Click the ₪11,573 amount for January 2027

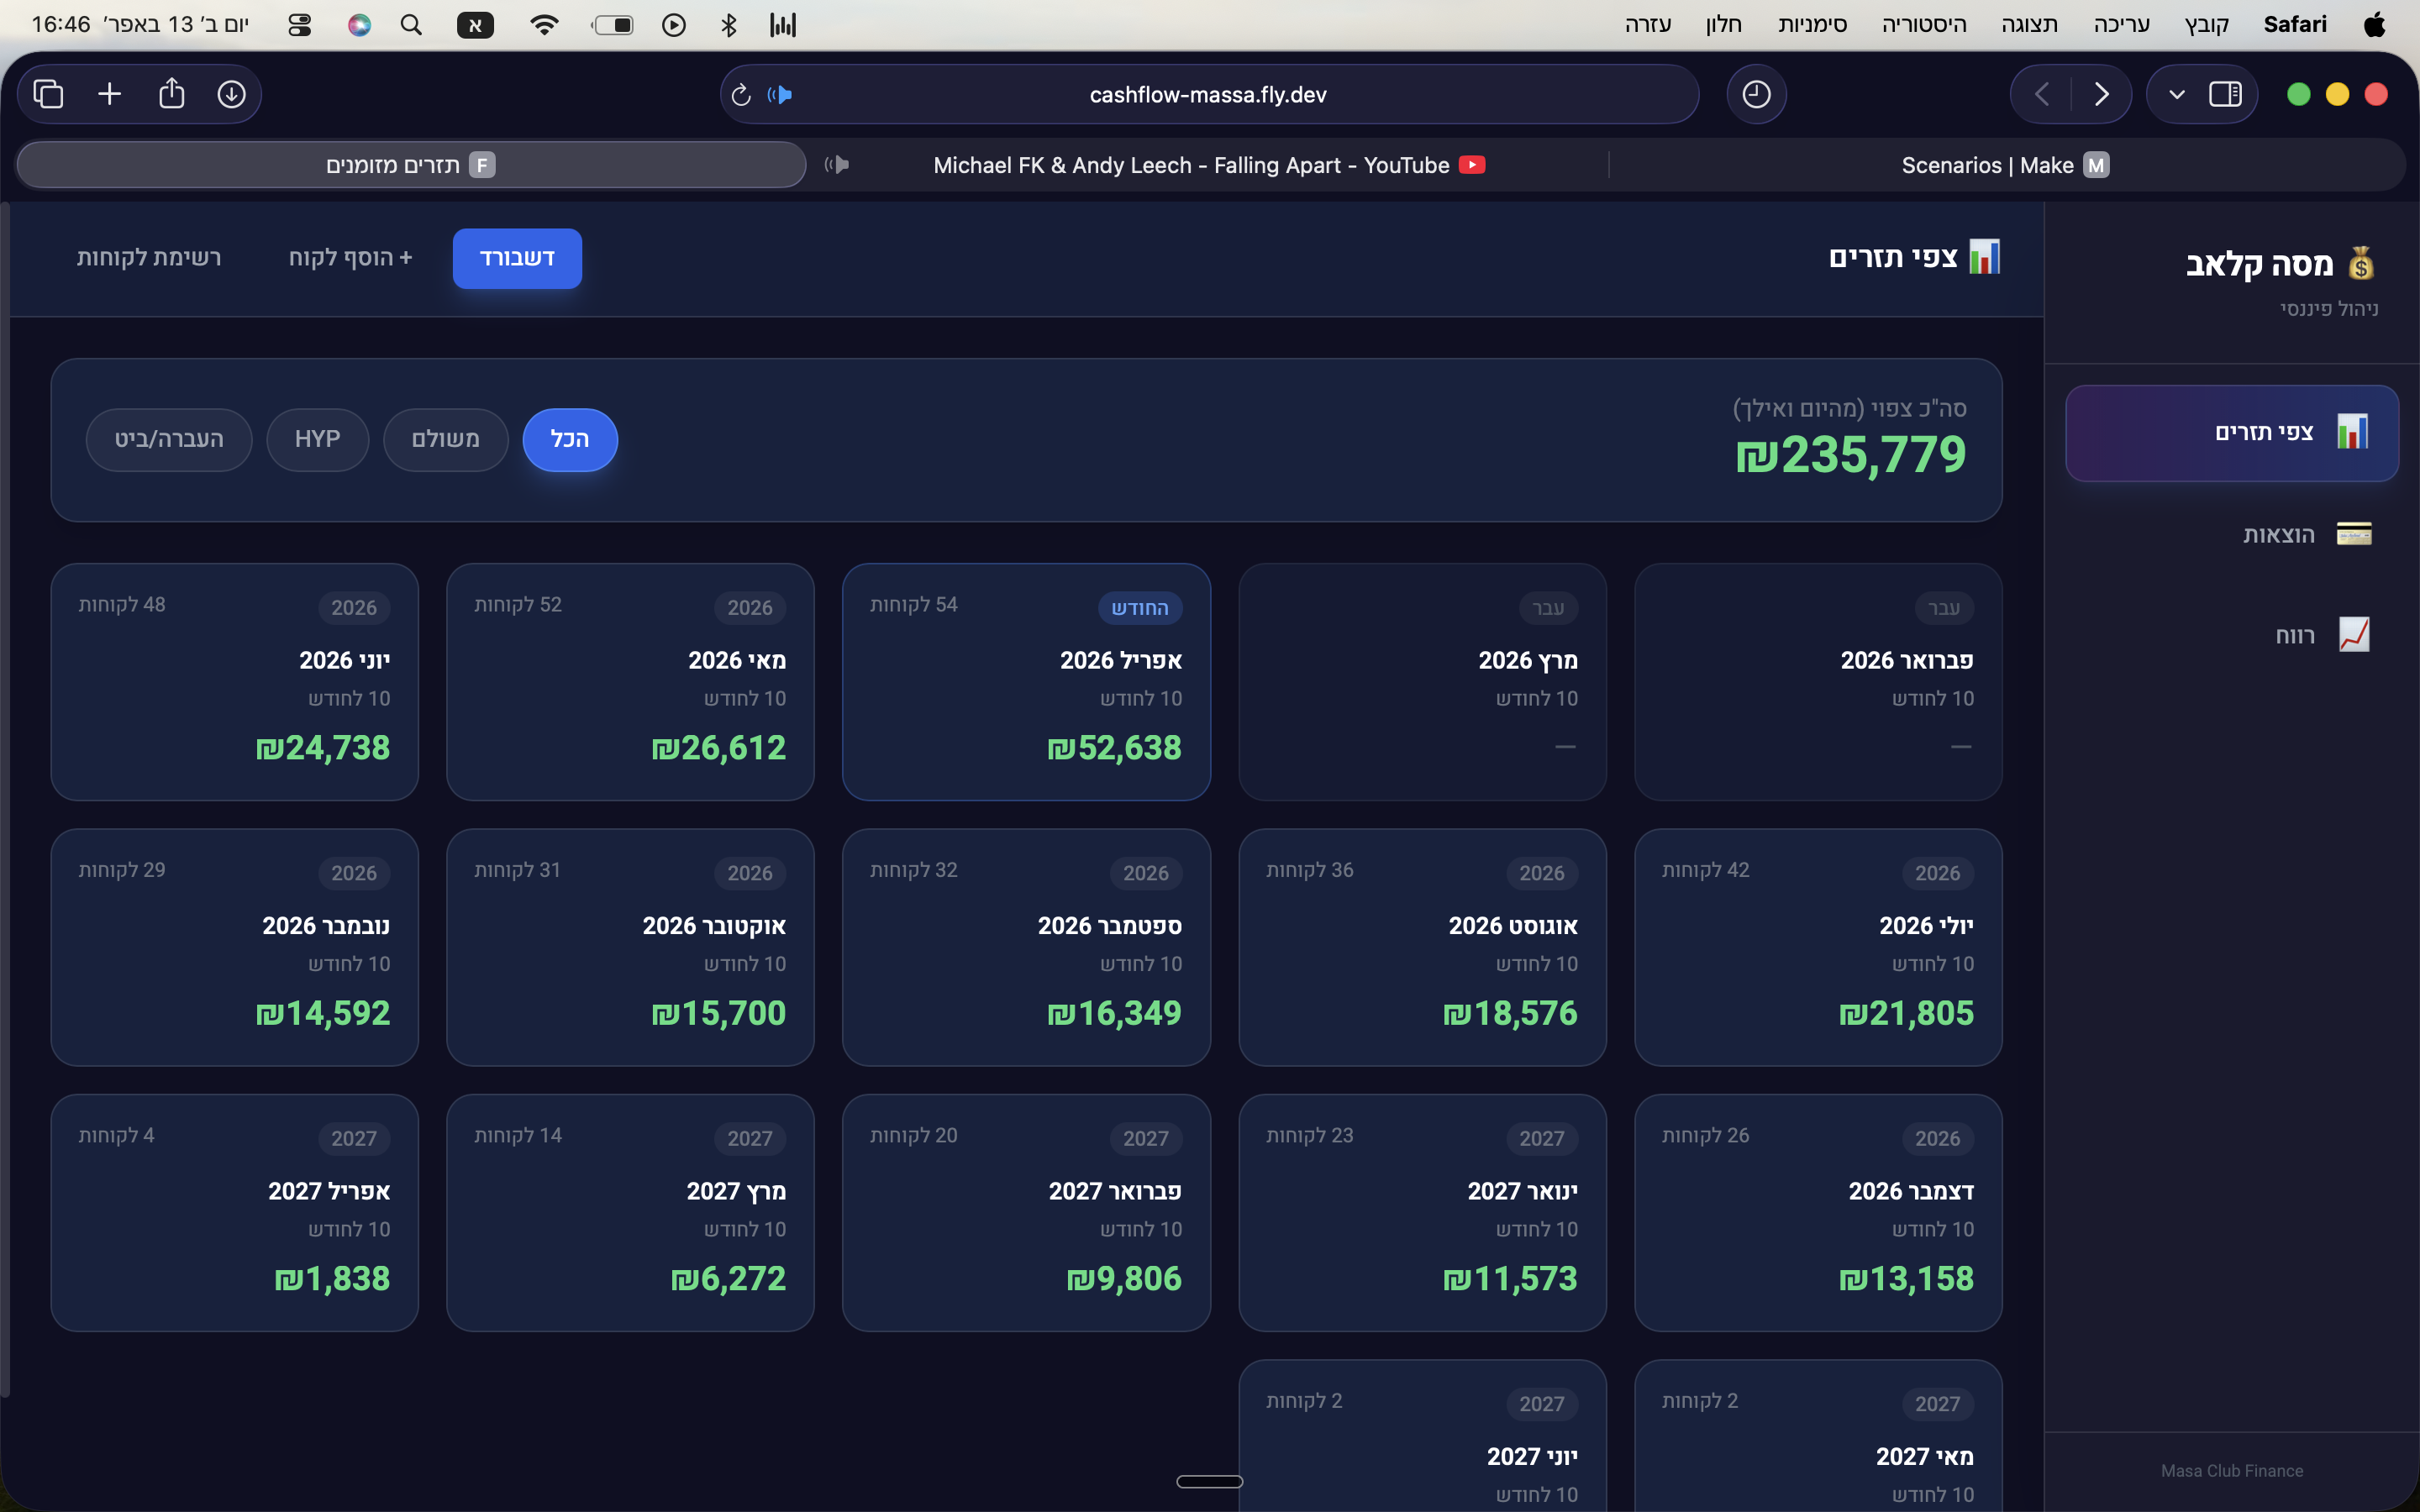1510,1278
